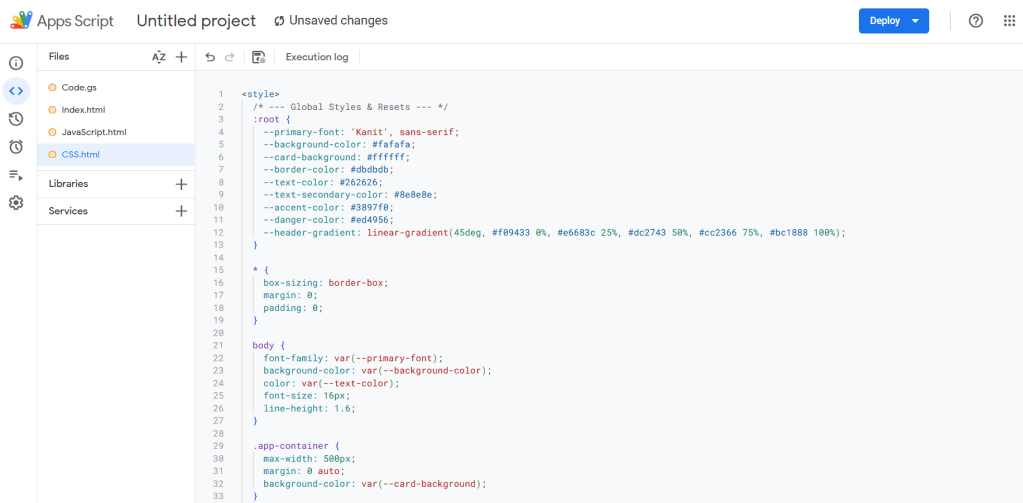
Task: Add a new file with plus icon
Action: pos(181,57)
